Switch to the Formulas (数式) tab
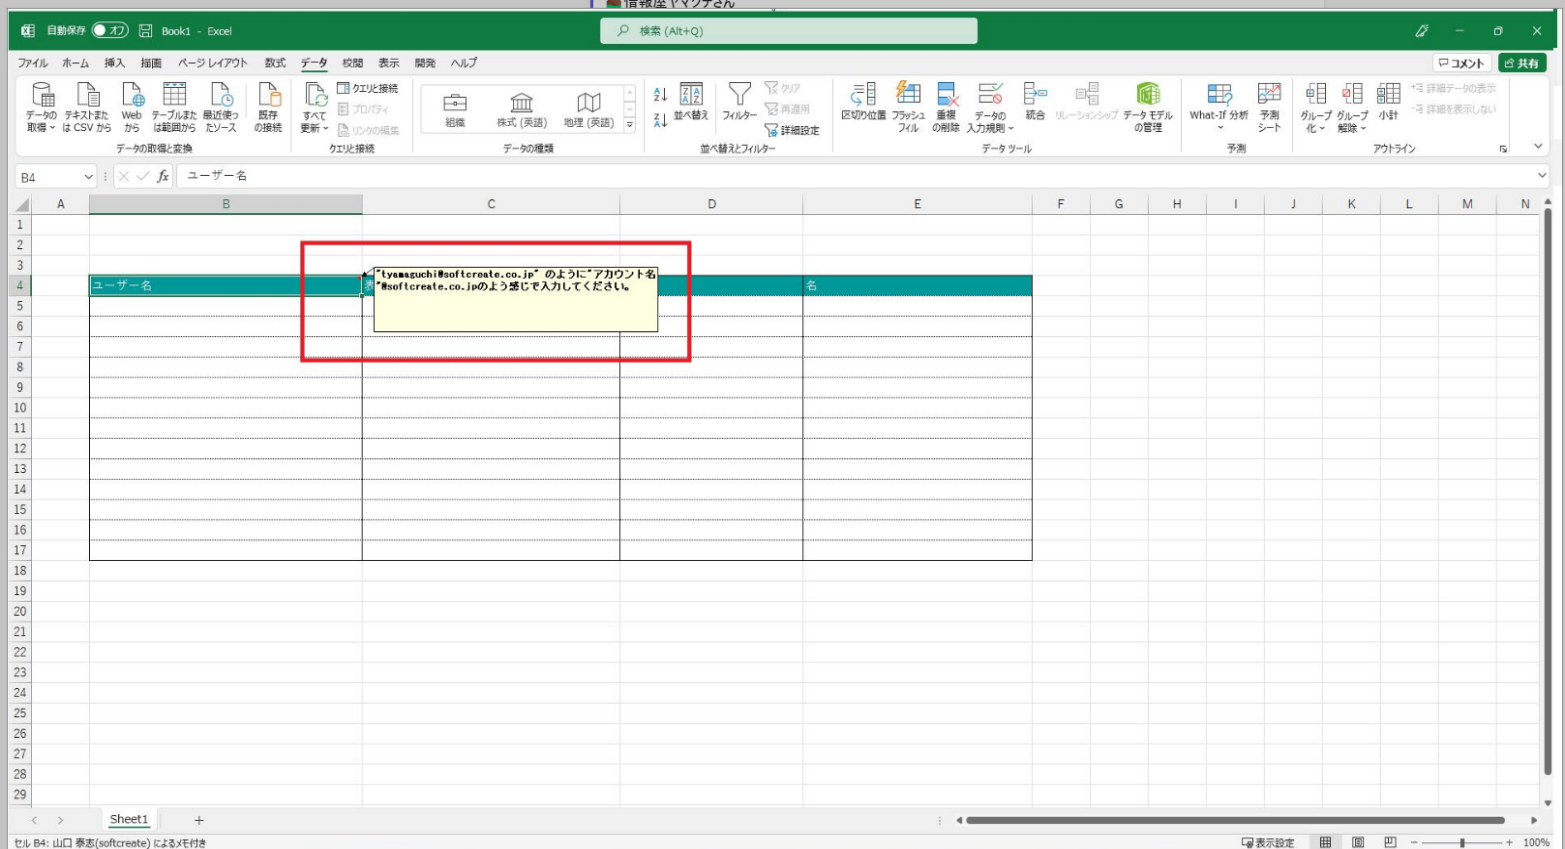 pyautogui.click(x=275, y=63)
